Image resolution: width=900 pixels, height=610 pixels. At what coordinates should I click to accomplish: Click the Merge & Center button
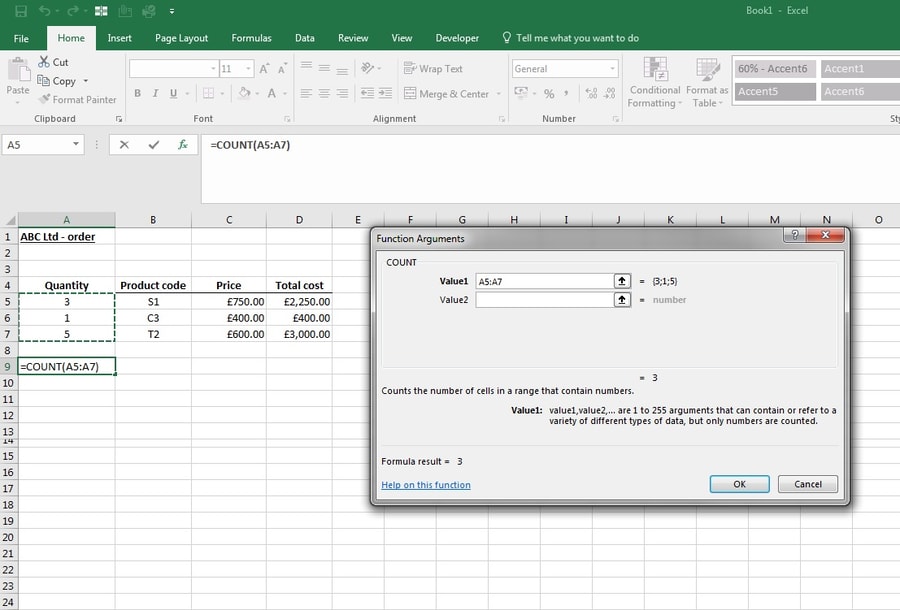[x=447, y=94]
